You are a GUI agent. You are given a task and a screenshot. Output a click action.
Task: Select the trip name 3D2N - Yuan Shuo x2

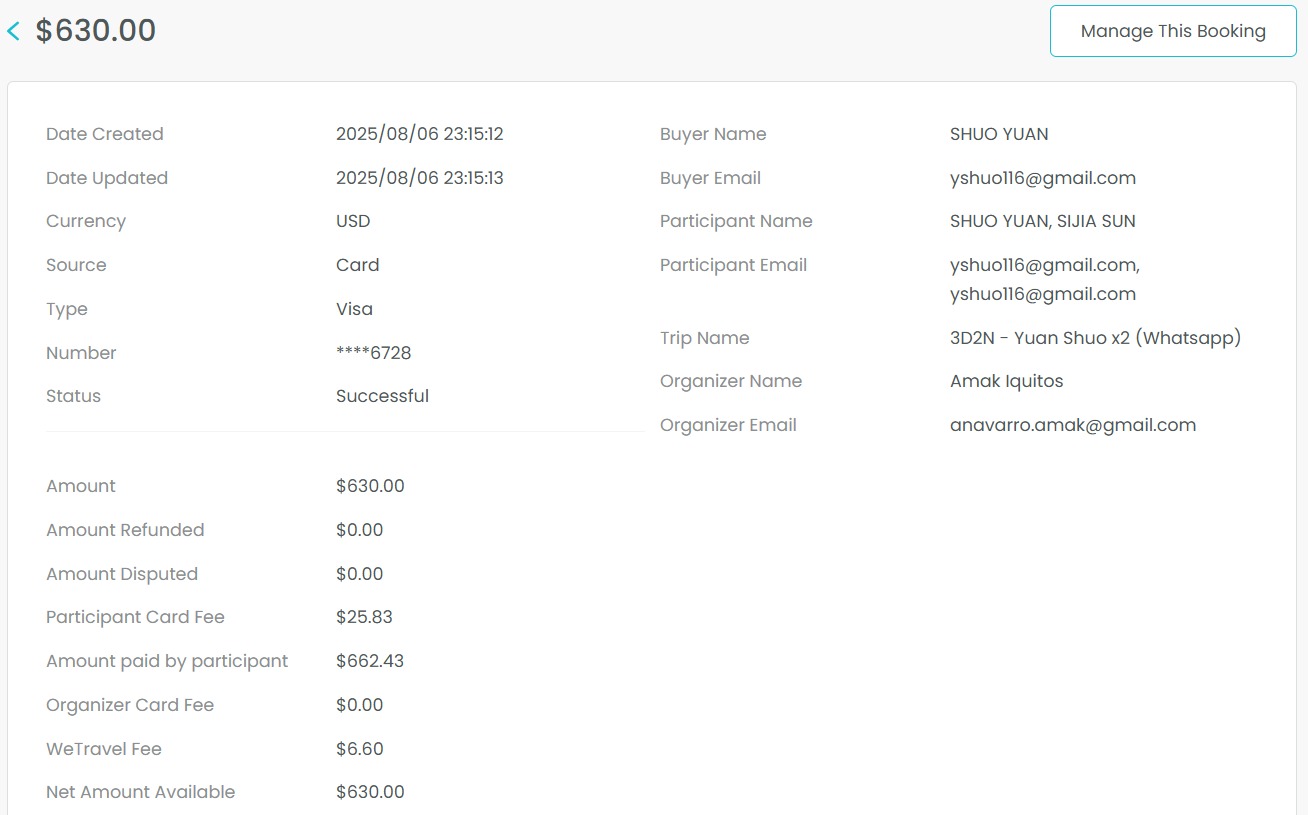[1094, 338]
